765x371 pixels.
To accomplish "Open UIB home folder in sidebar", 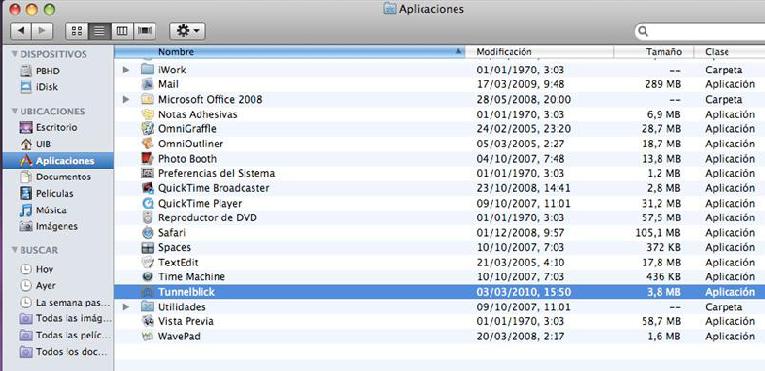I will (36, 144).
